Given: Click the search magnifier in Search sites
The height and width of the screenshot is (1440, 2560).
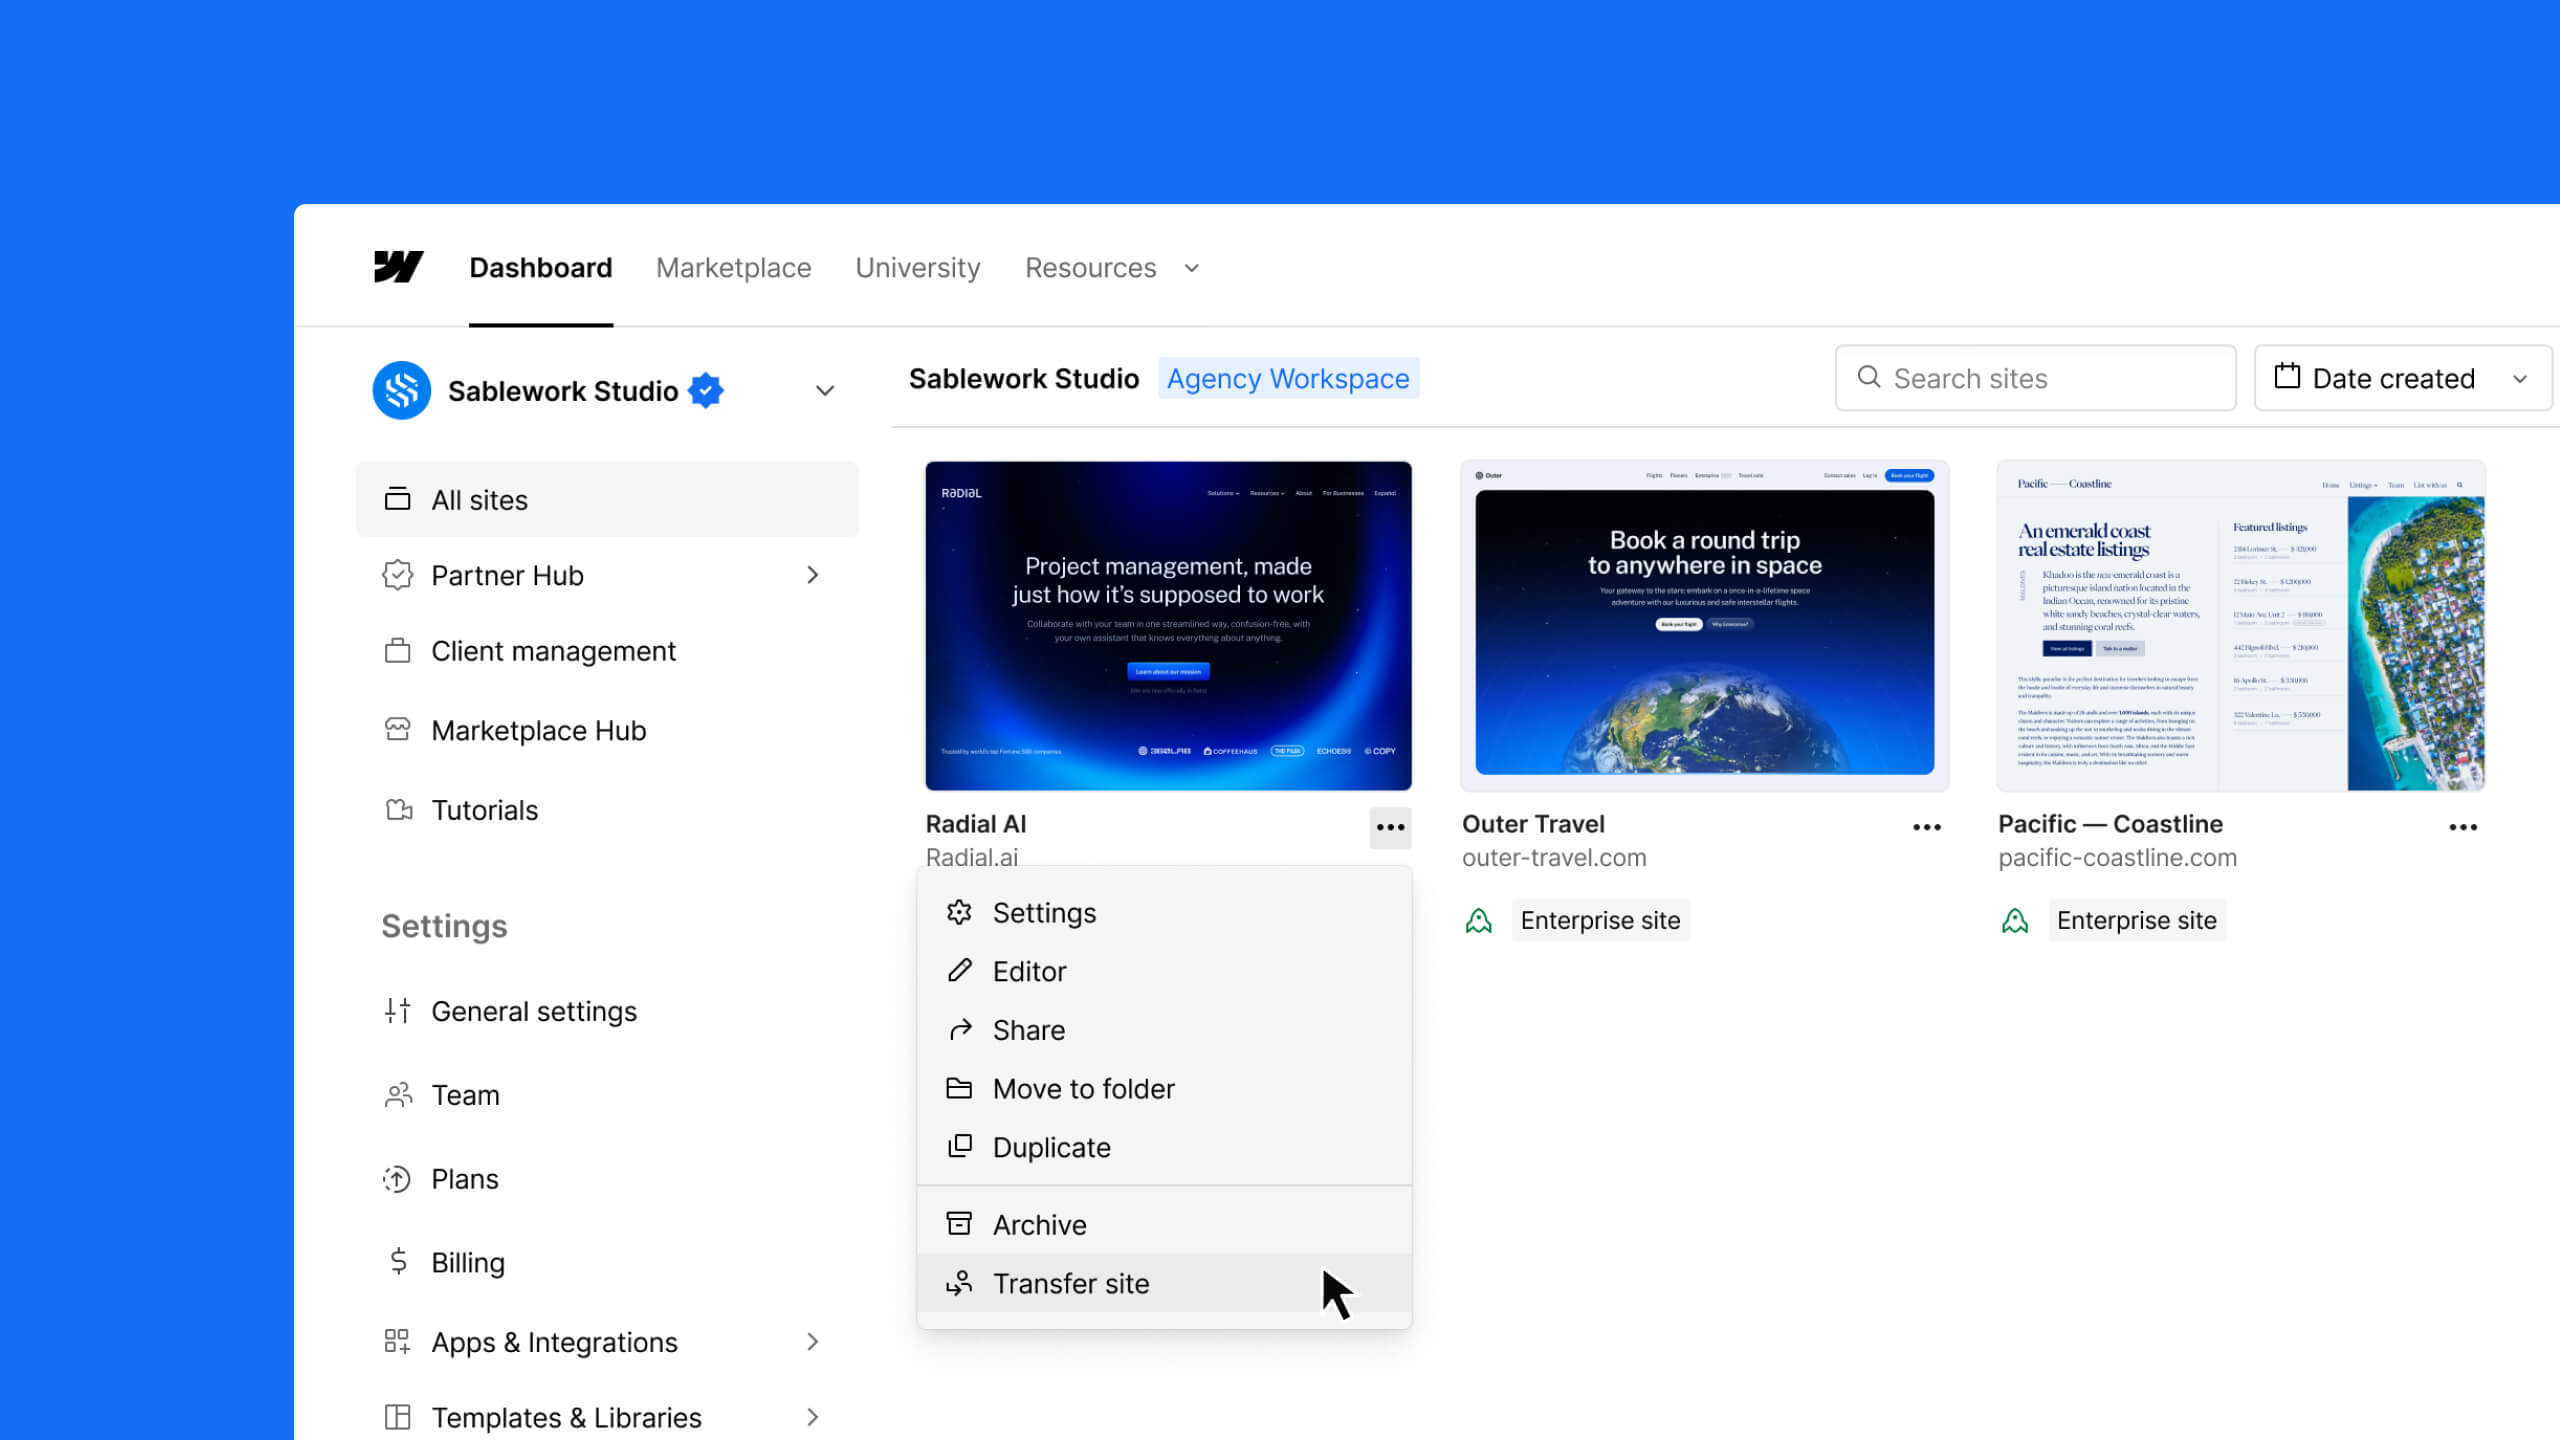Looking at the screenshot, I should click(1870, 378).
